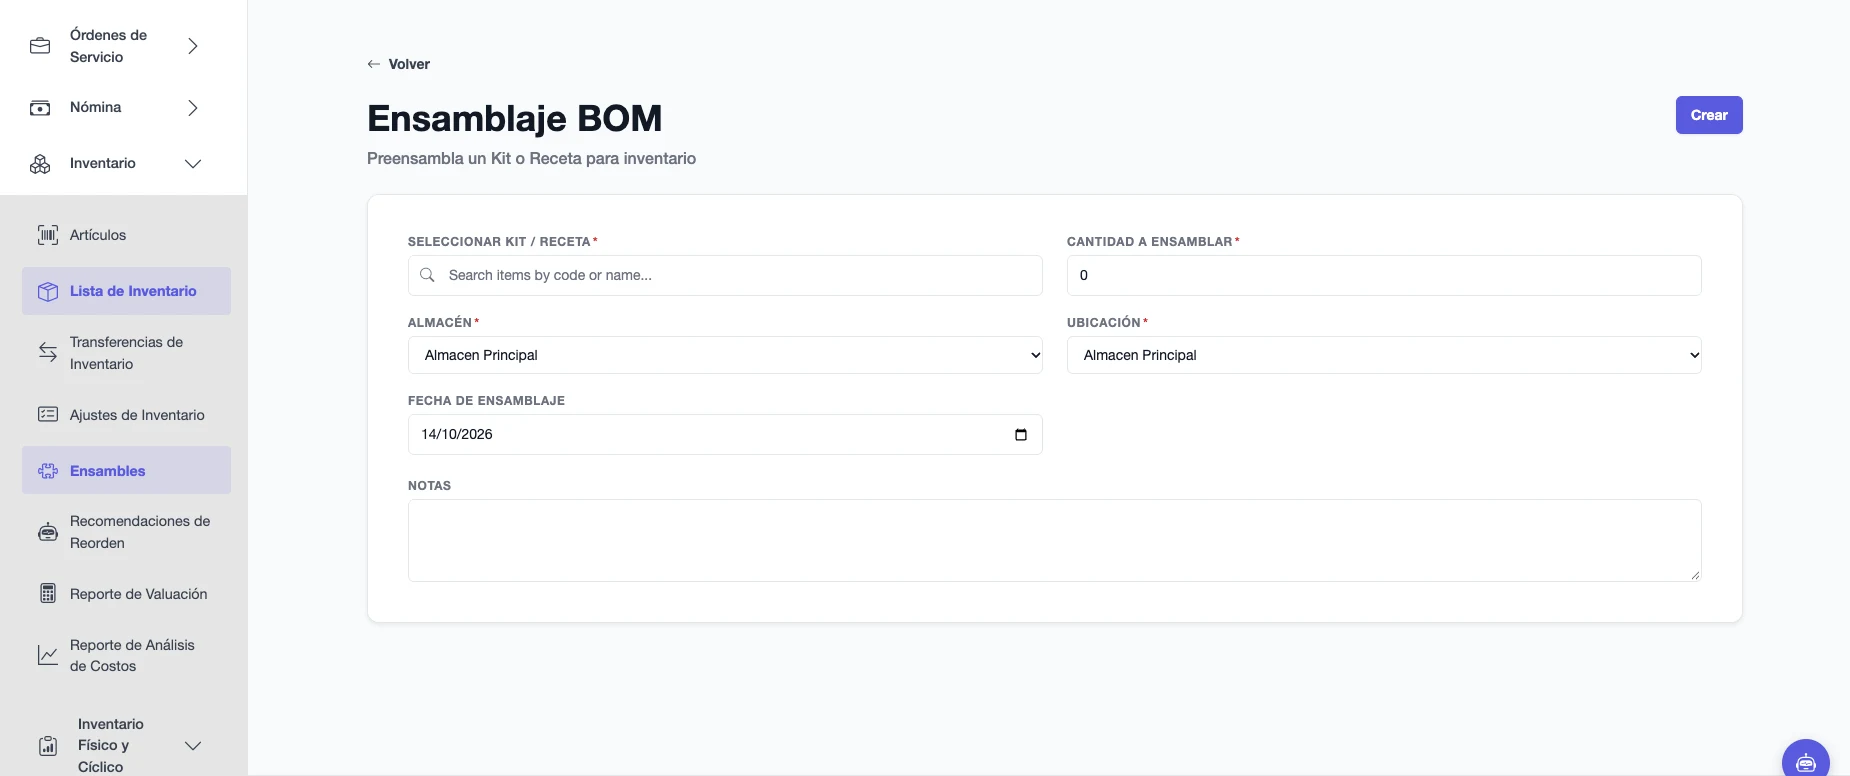The height and width of the screenshot is (776, 1850).
Task: Click the Nómina sidebar label
Action: [96, 107]
